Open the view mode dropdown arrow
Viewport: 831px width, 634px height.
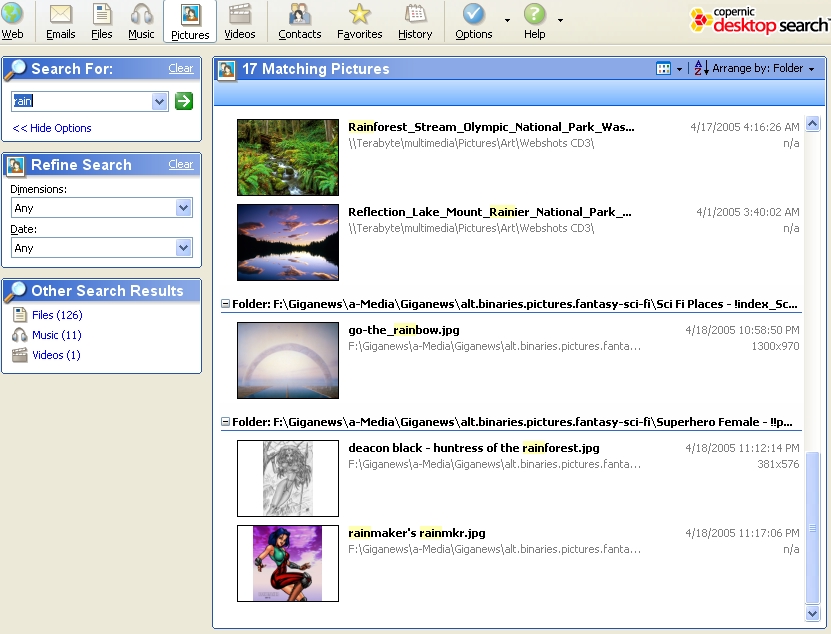(679, 69)
